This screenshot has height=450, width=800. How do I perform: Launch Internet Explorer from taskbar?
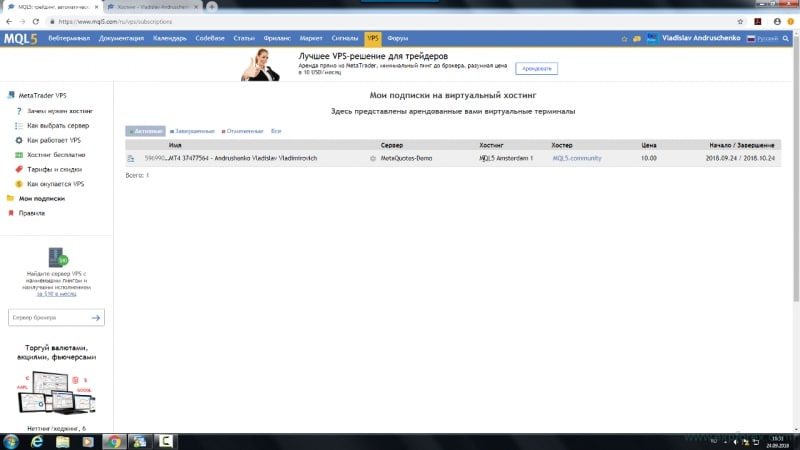pos(37,441)
